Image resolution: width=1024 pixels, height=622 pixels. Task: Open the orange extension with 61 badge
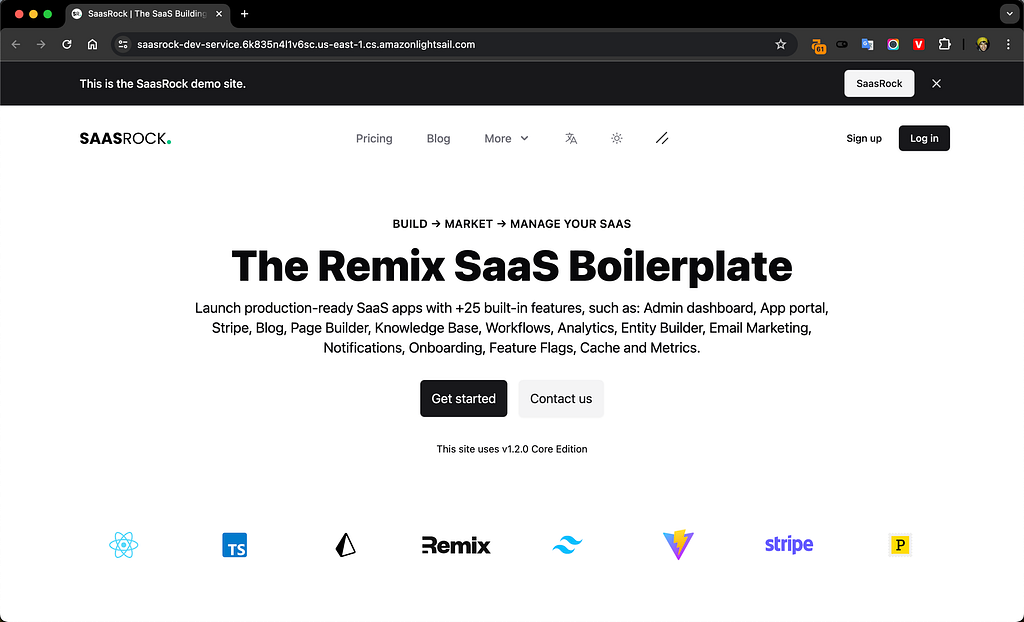(818, 45)
